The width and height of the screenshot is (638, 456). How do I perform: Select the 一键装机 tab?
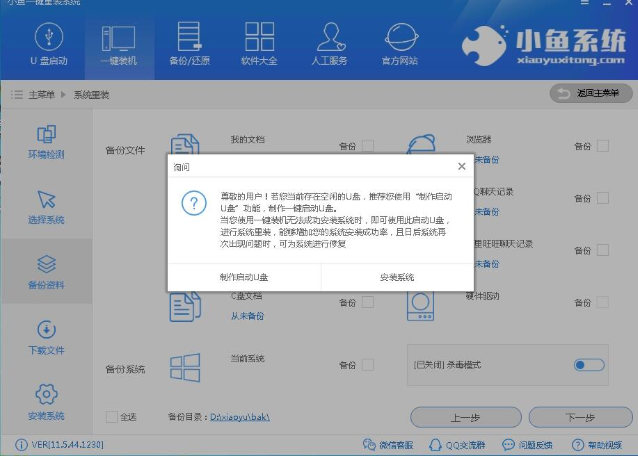[x=119, y=45]
